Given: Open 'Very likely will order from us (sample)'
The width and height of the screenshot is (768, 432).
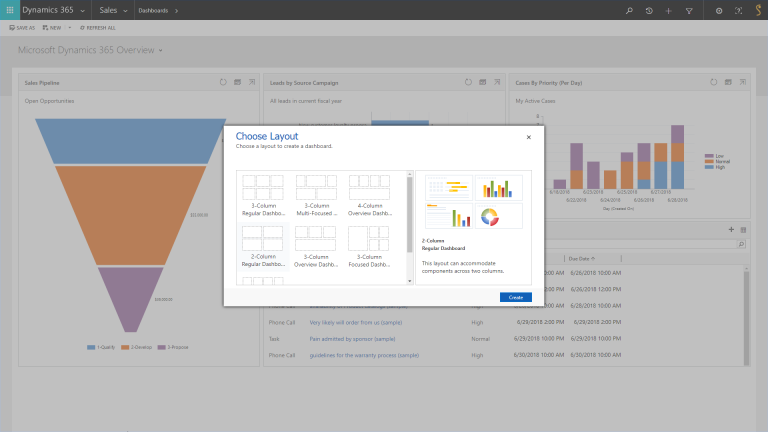Looking at the screenshot, I should coord(356,322).
